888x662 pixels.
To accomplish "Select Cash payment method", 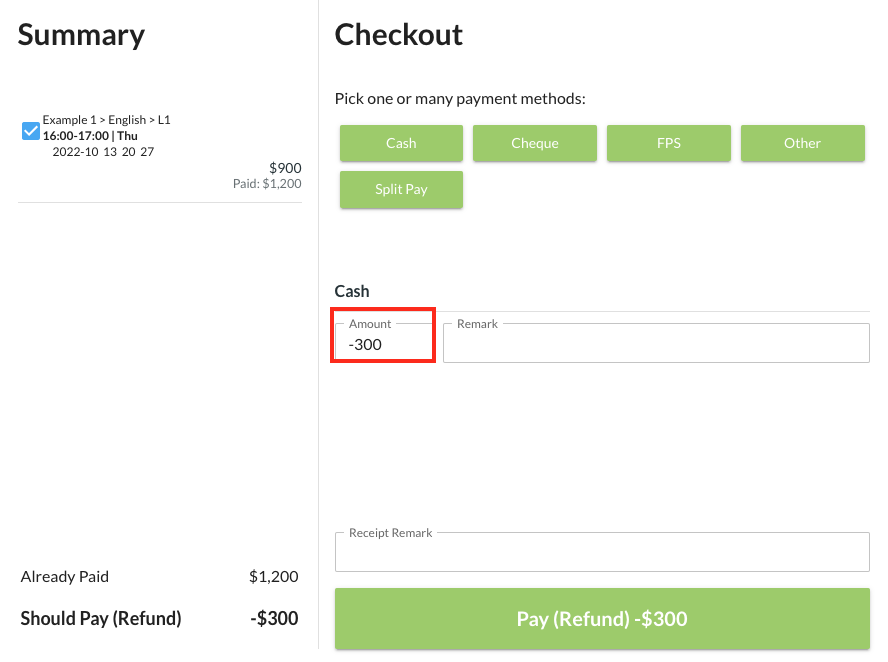I will [401, 143].
